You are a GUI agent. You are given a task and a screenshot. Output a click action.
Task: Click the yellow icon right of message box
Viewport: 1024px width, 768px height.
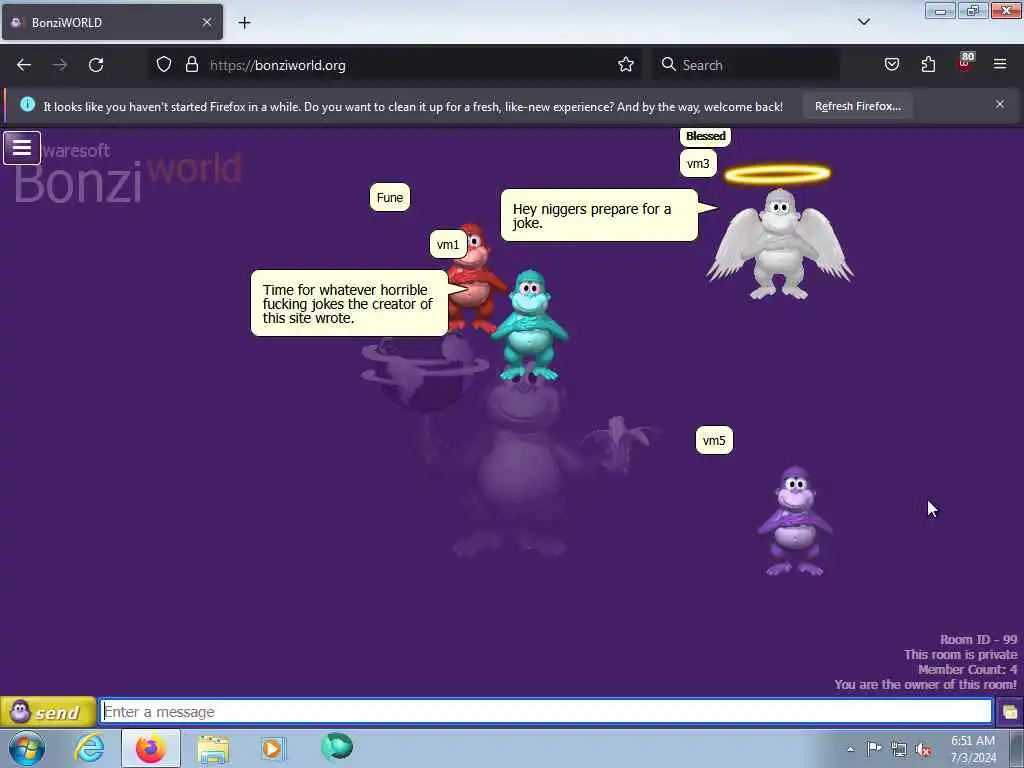(1010, 712)
